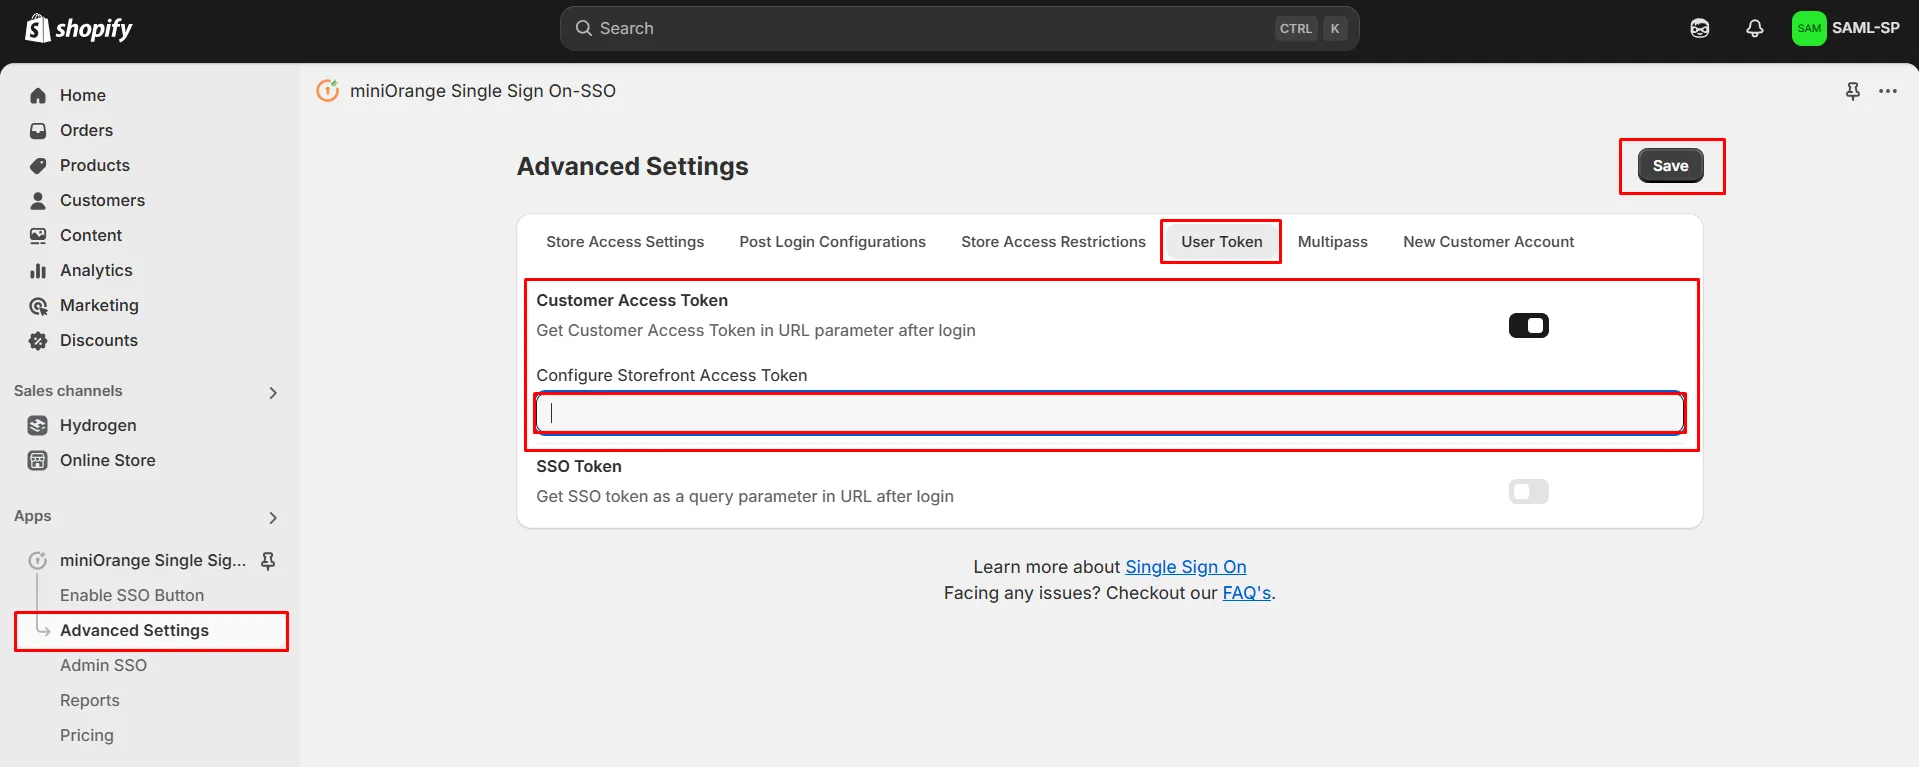
Task: Click the Shopify logo
Action: pos(78,28)
